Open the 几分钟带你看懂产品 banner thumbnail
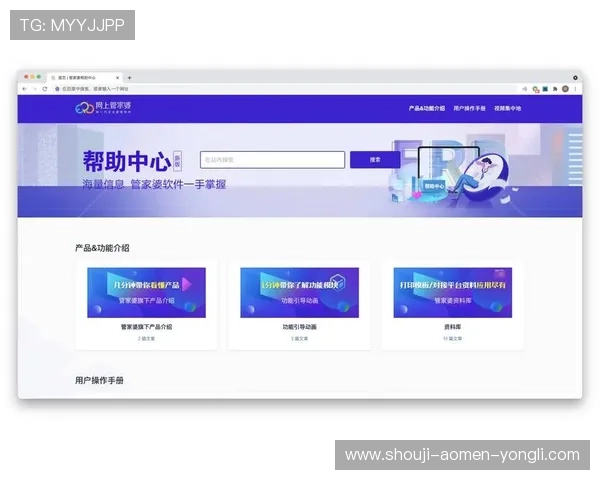This screenshot has width=600, height=480. coord(147,292)
